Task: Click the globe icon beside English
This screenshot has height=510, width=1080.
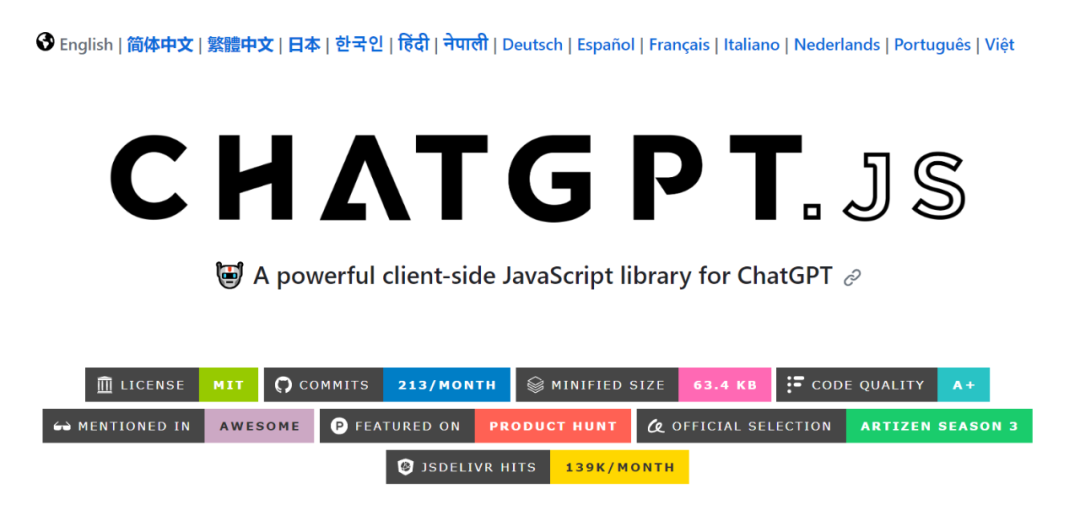Action: point(45,43)
